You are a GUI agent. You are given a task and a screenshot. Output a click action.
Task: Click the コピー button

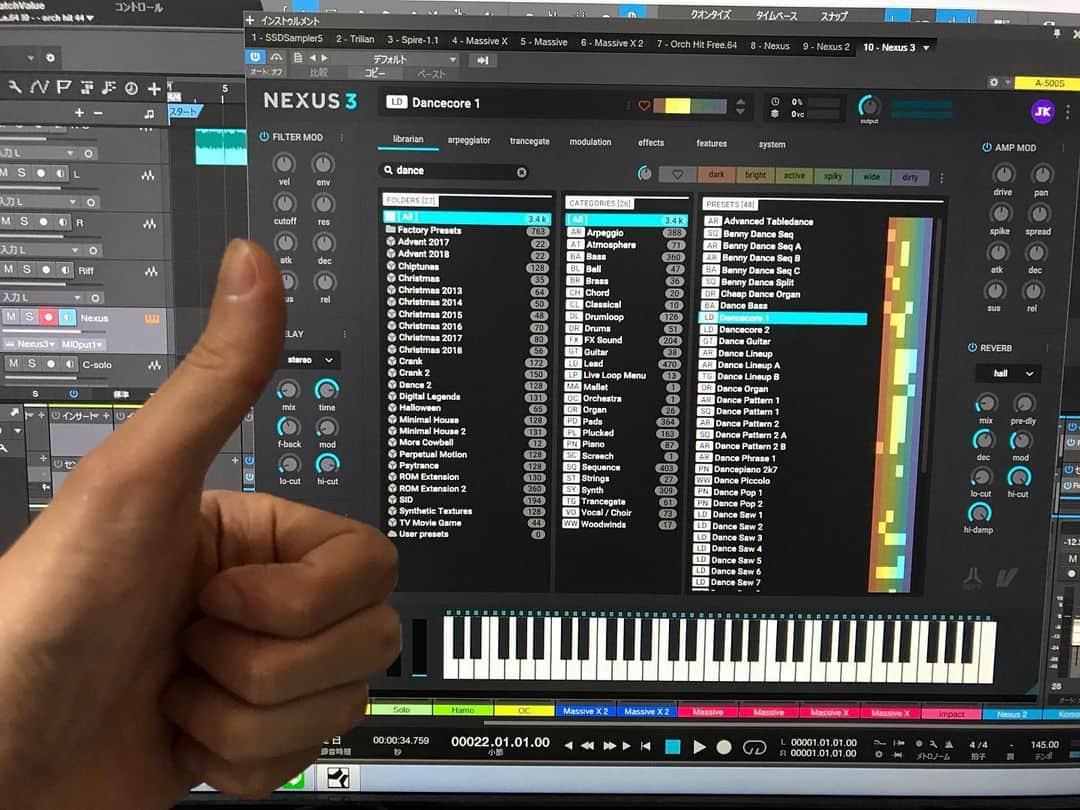click(375, 73)
